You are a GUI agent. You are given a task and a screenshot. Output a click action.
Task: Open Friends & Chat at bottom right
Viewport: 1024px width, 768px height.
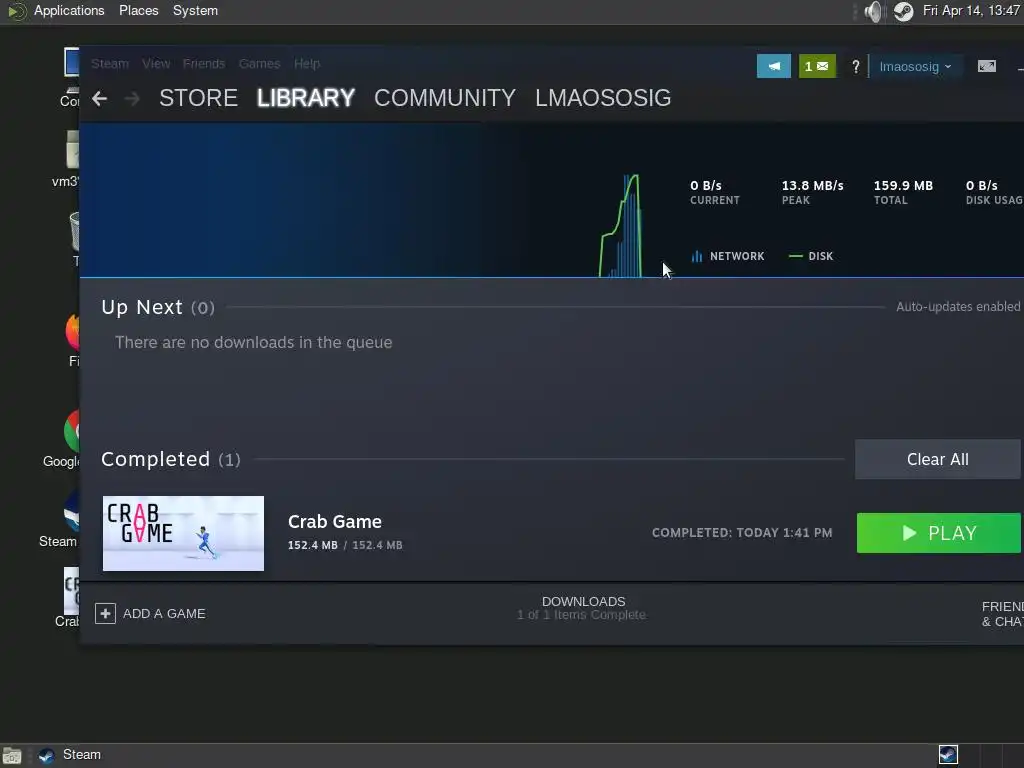point(1002,614)
